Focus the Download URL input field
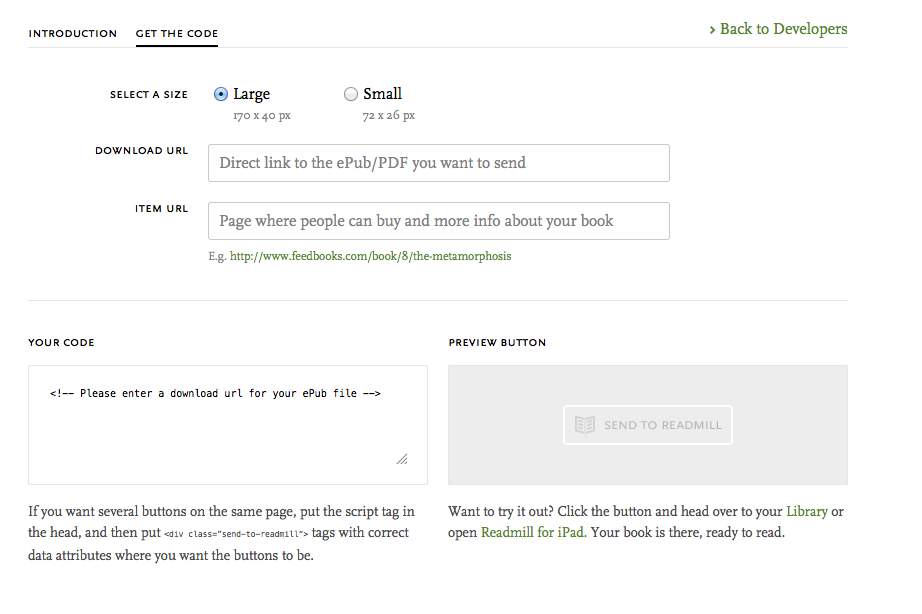This screenshot has width=922, height=614. tap(439, 163)
